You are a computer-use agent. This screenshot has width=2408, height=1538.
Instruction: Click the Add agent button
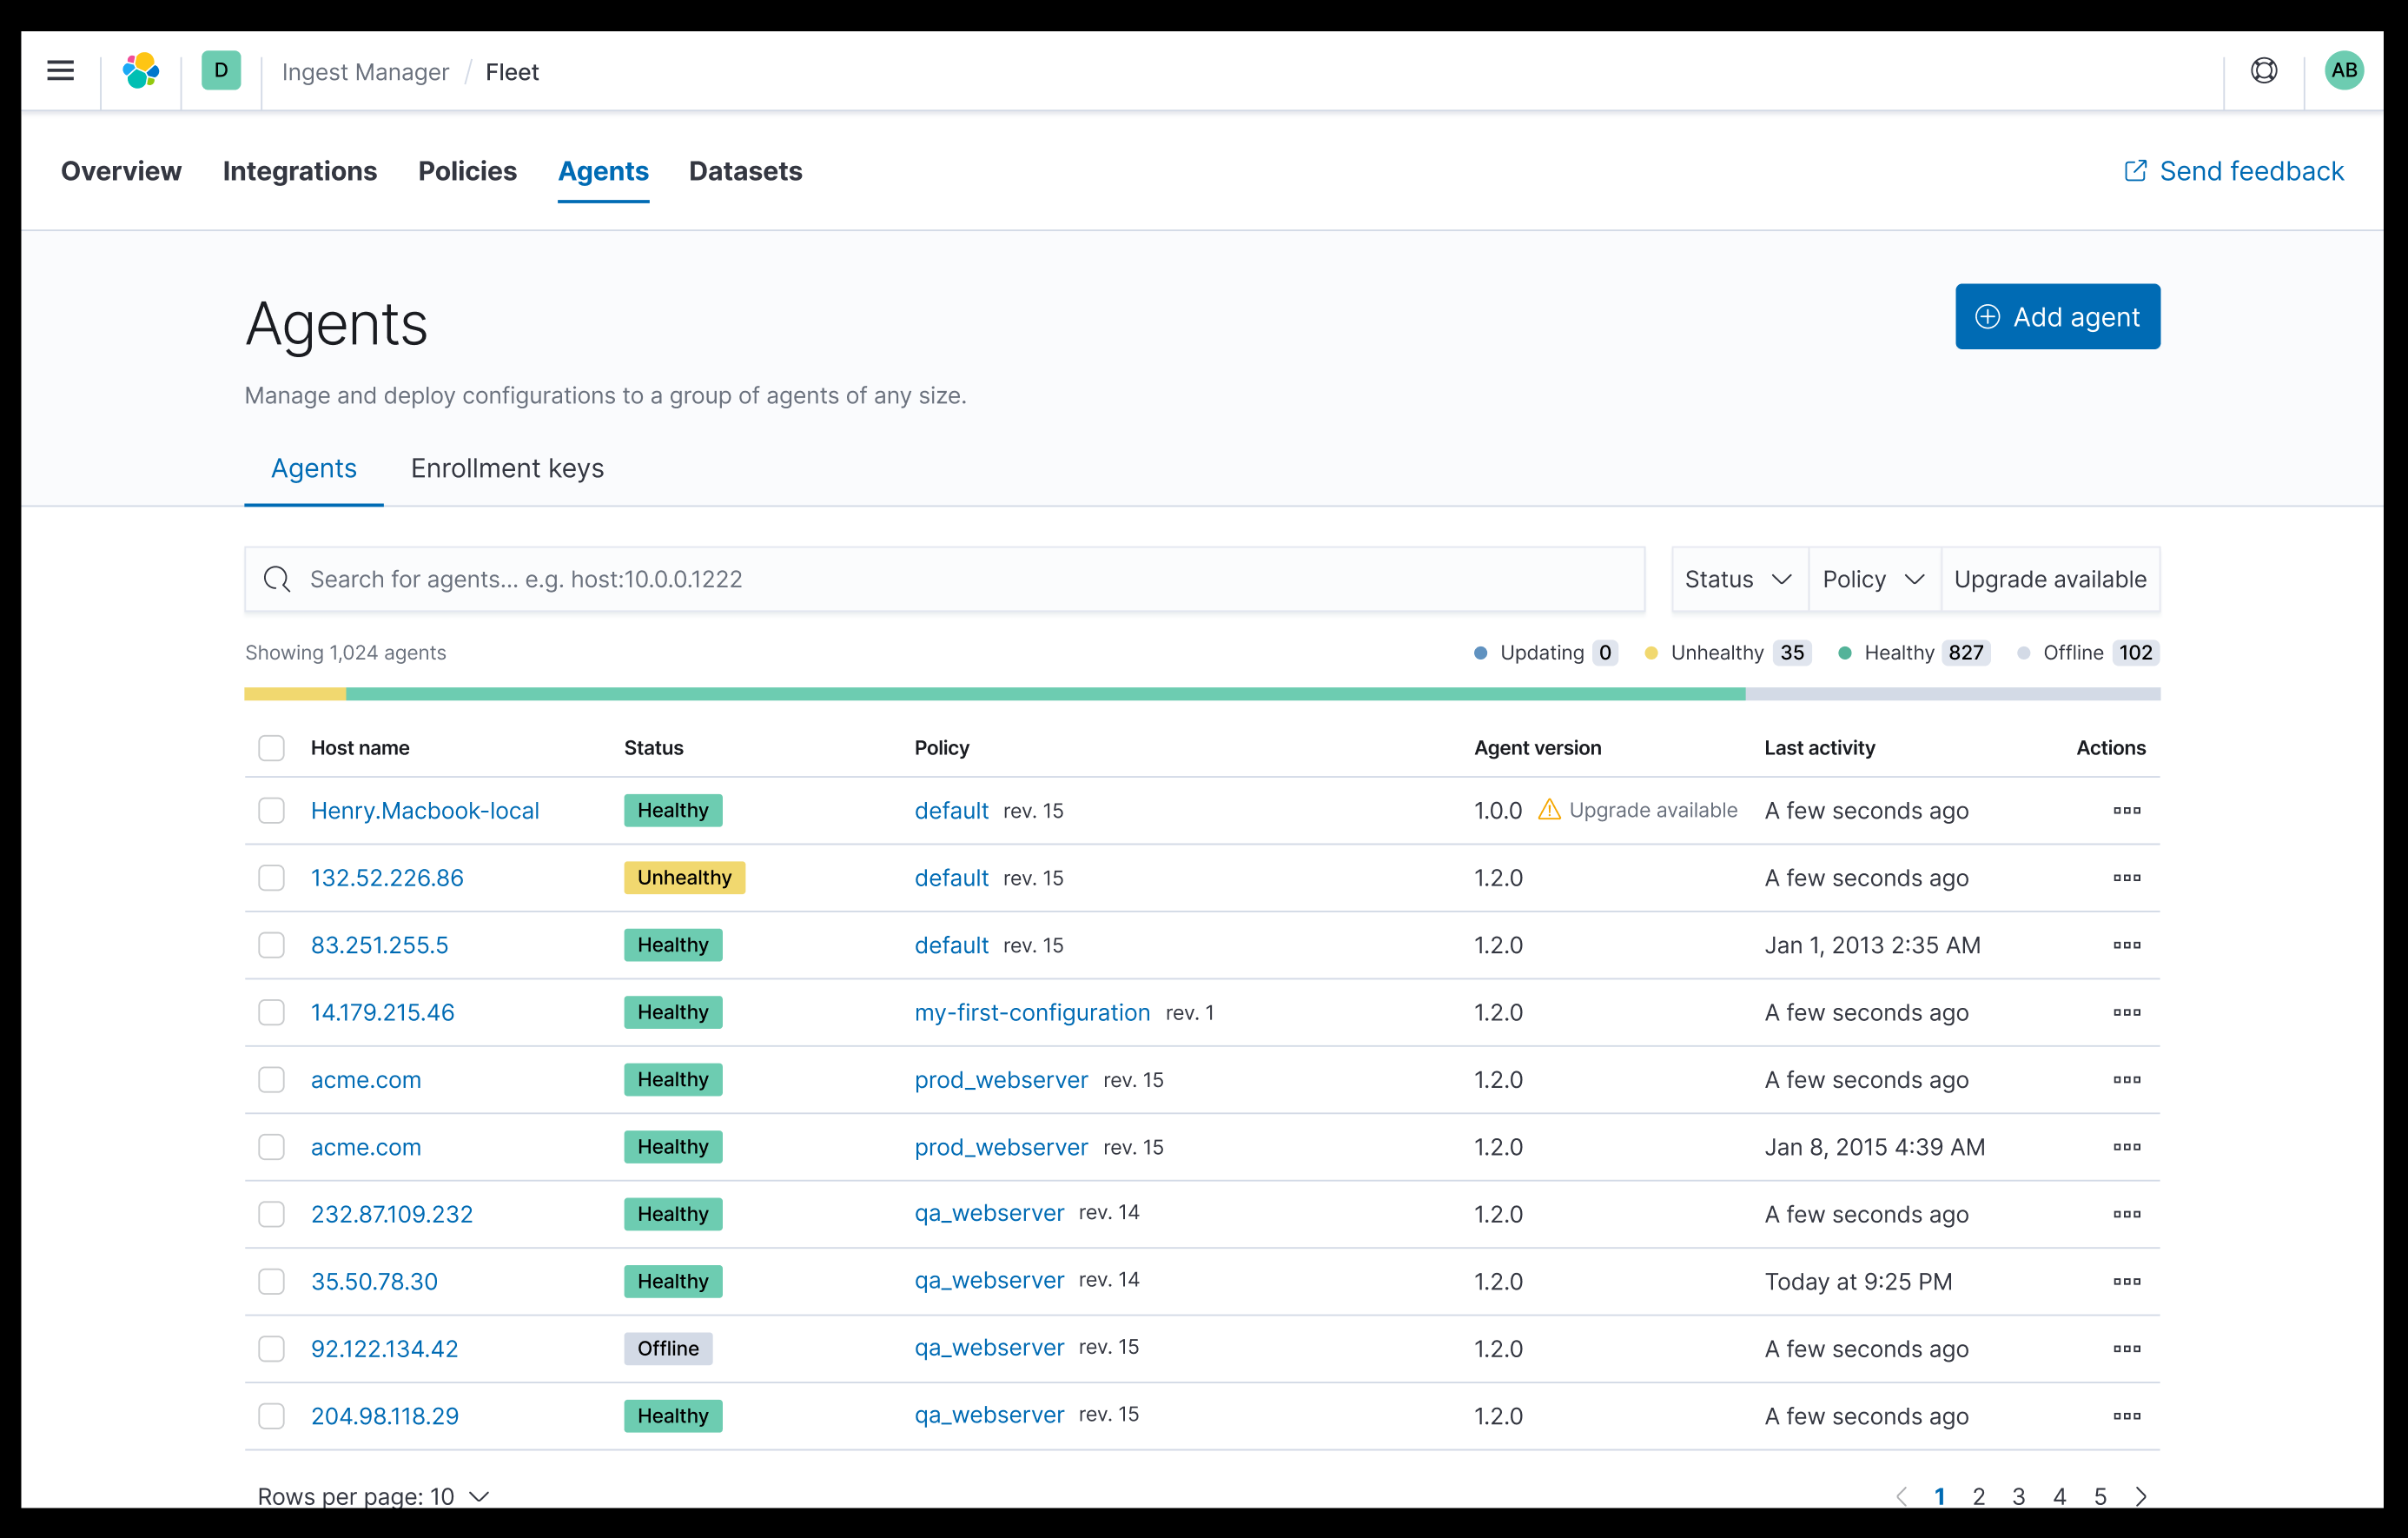point(2056,316)
